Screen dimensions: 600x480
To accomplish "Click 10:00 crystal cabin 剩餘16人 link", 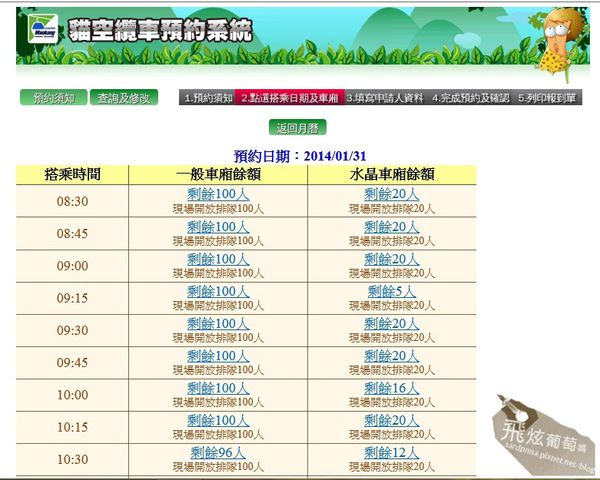I will (391, 388).
